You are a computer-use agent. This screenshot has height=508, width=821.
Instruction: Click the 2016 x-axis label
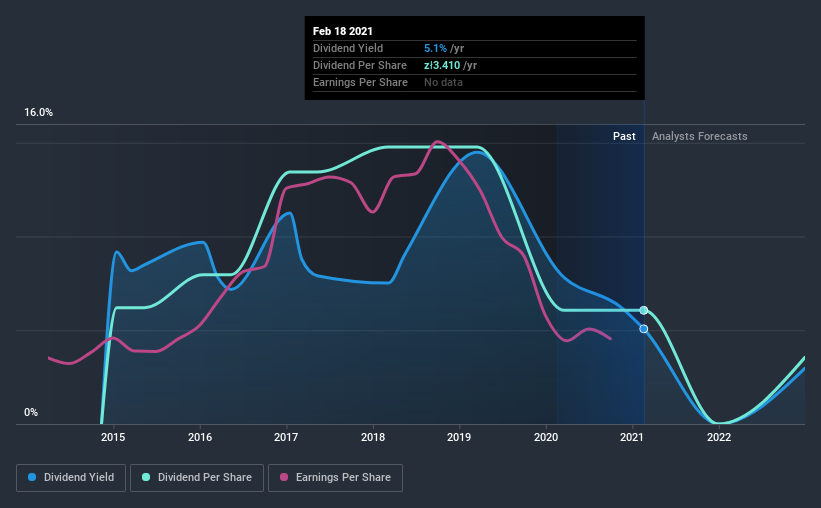[200, 437]
